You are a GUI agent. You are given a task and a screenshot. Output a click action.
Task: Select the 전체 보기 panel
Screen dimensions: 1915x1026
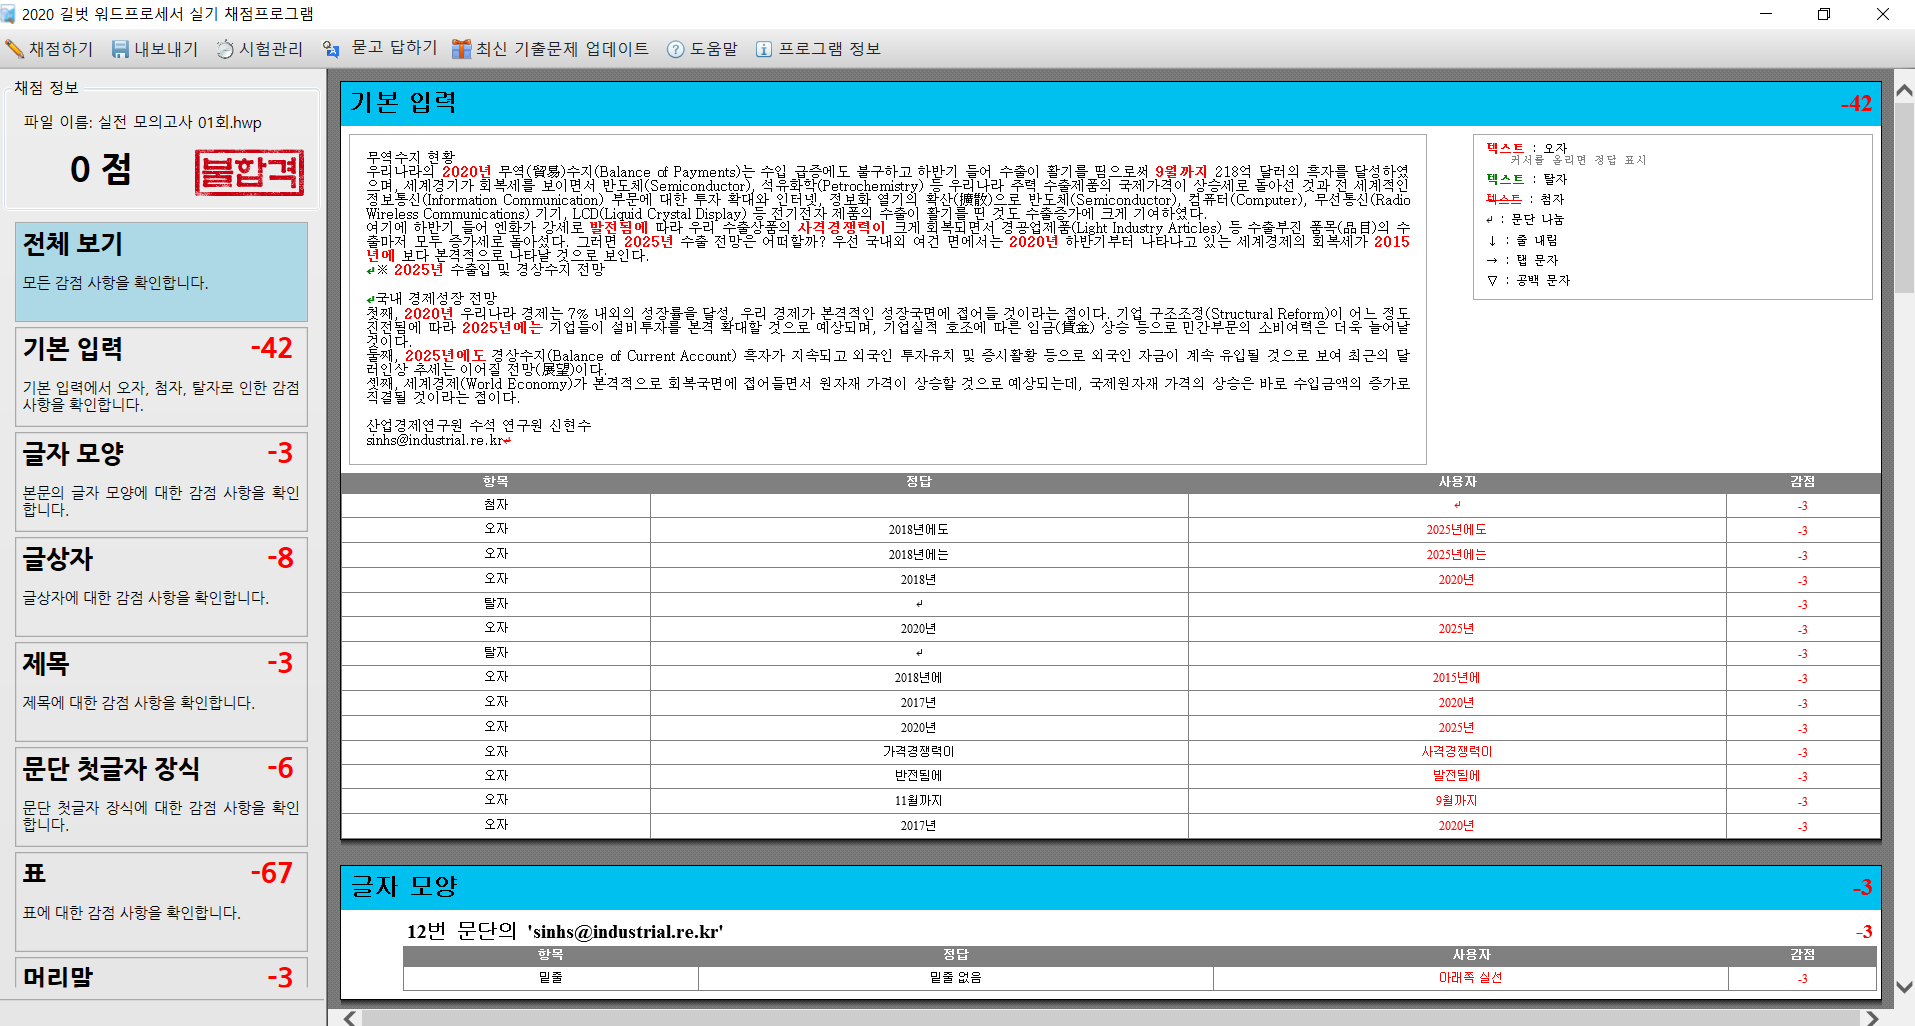click(161, 271)
